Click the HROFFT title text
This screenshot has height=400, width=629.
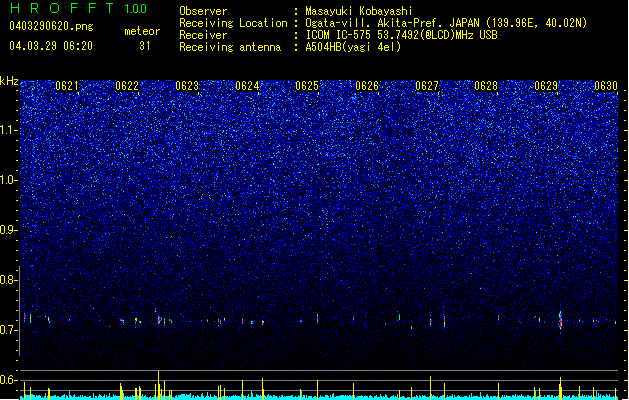point(62,8)
